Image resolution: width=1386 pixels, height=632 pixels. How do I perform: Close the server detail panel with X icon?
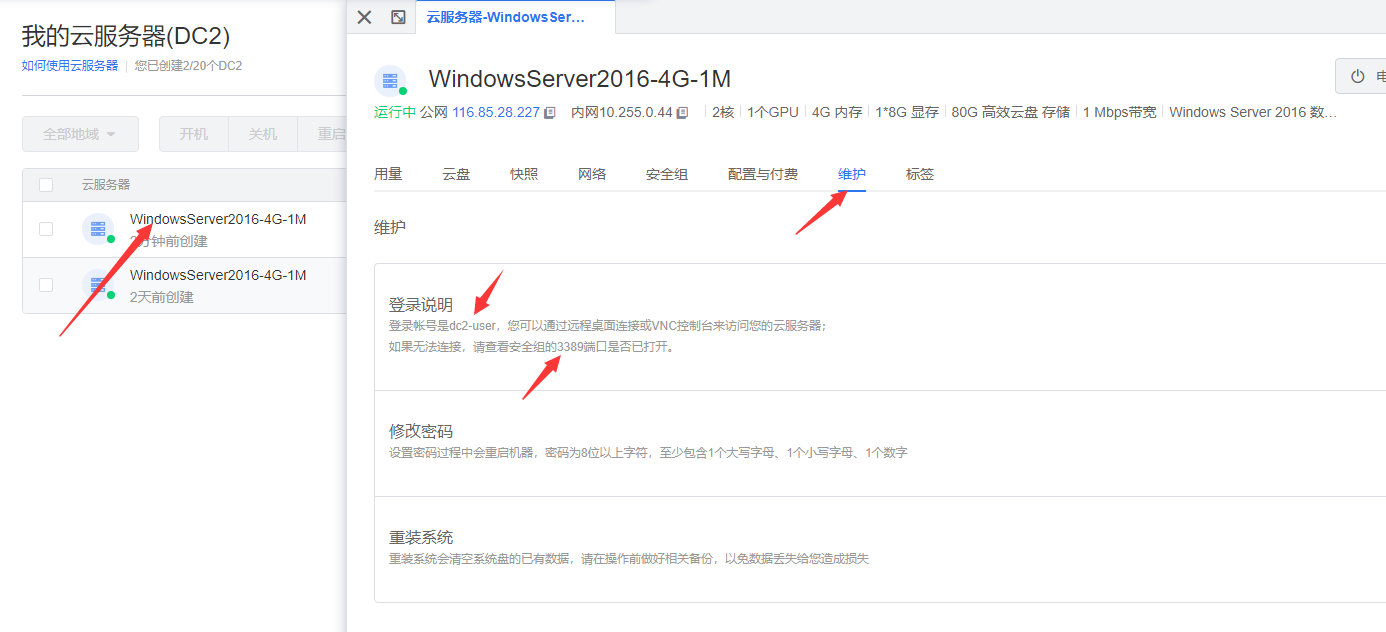click(x=364, y=17)
